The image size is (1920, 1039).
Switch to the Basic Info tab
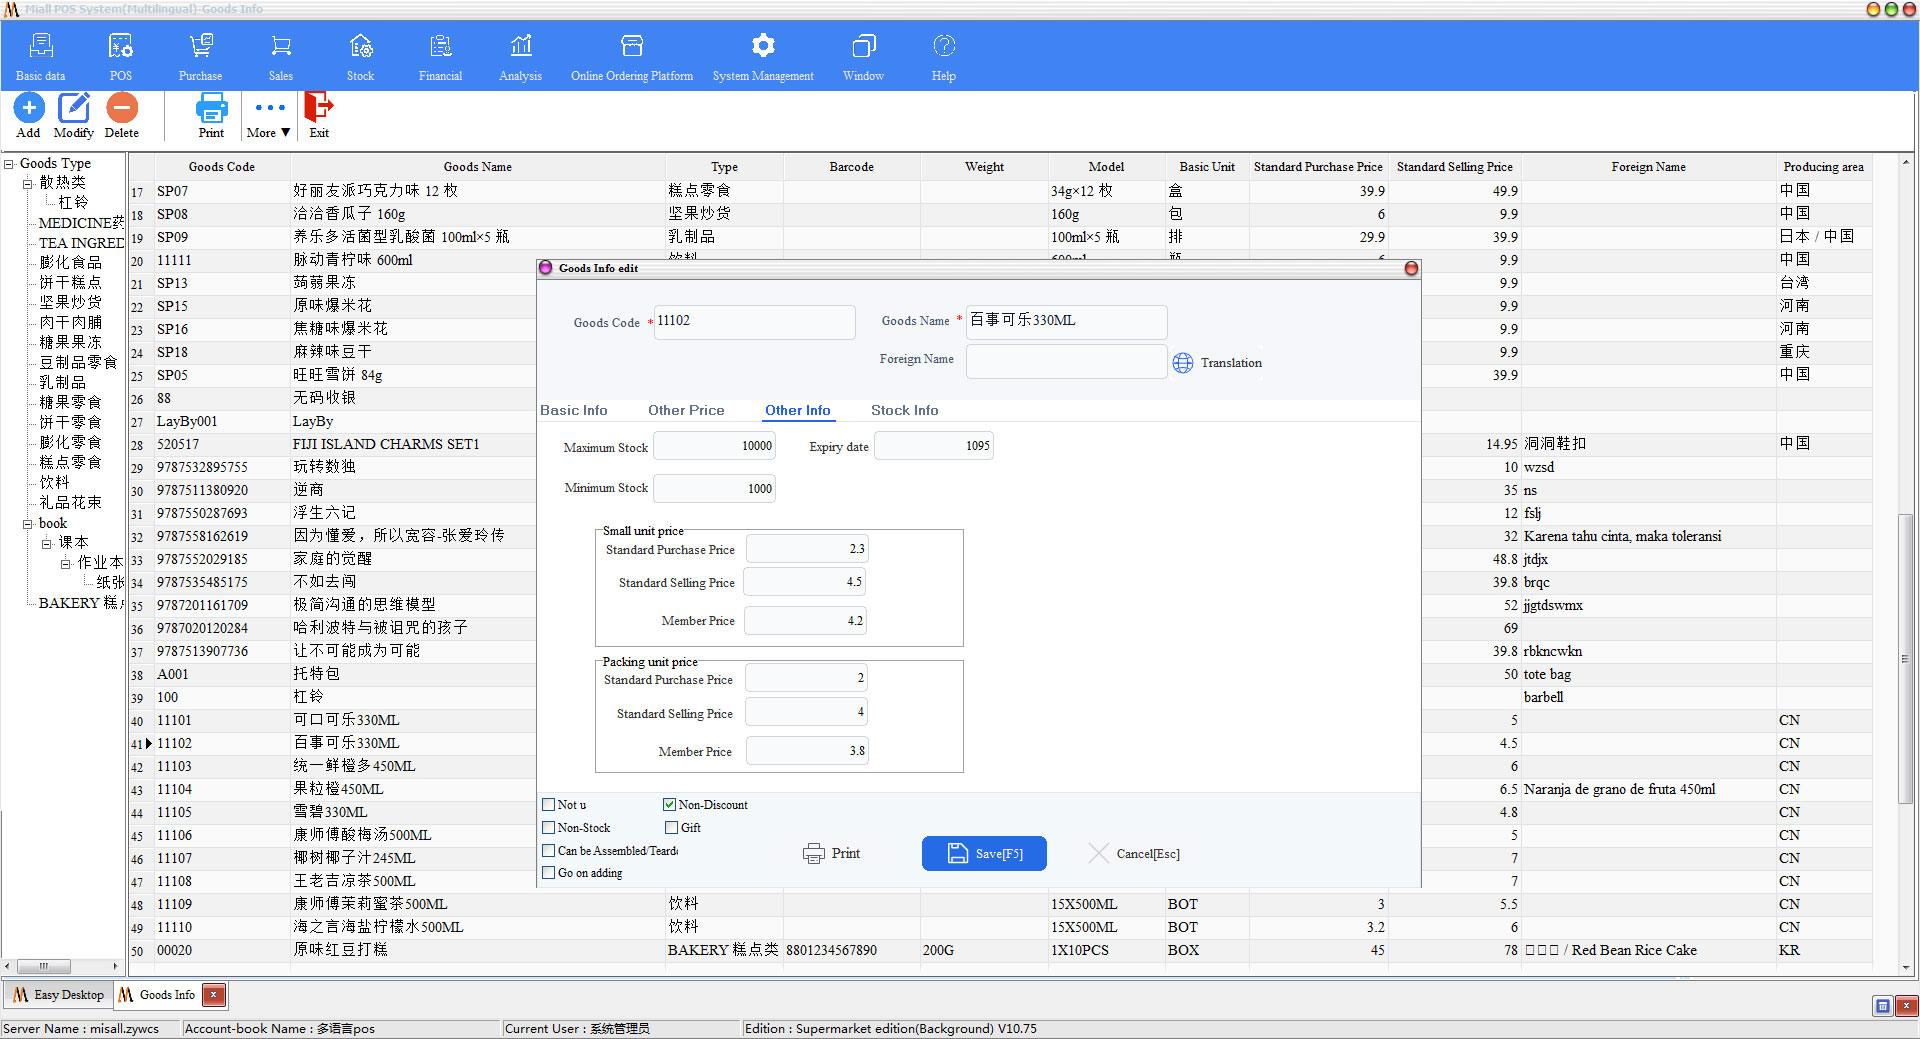573,410
